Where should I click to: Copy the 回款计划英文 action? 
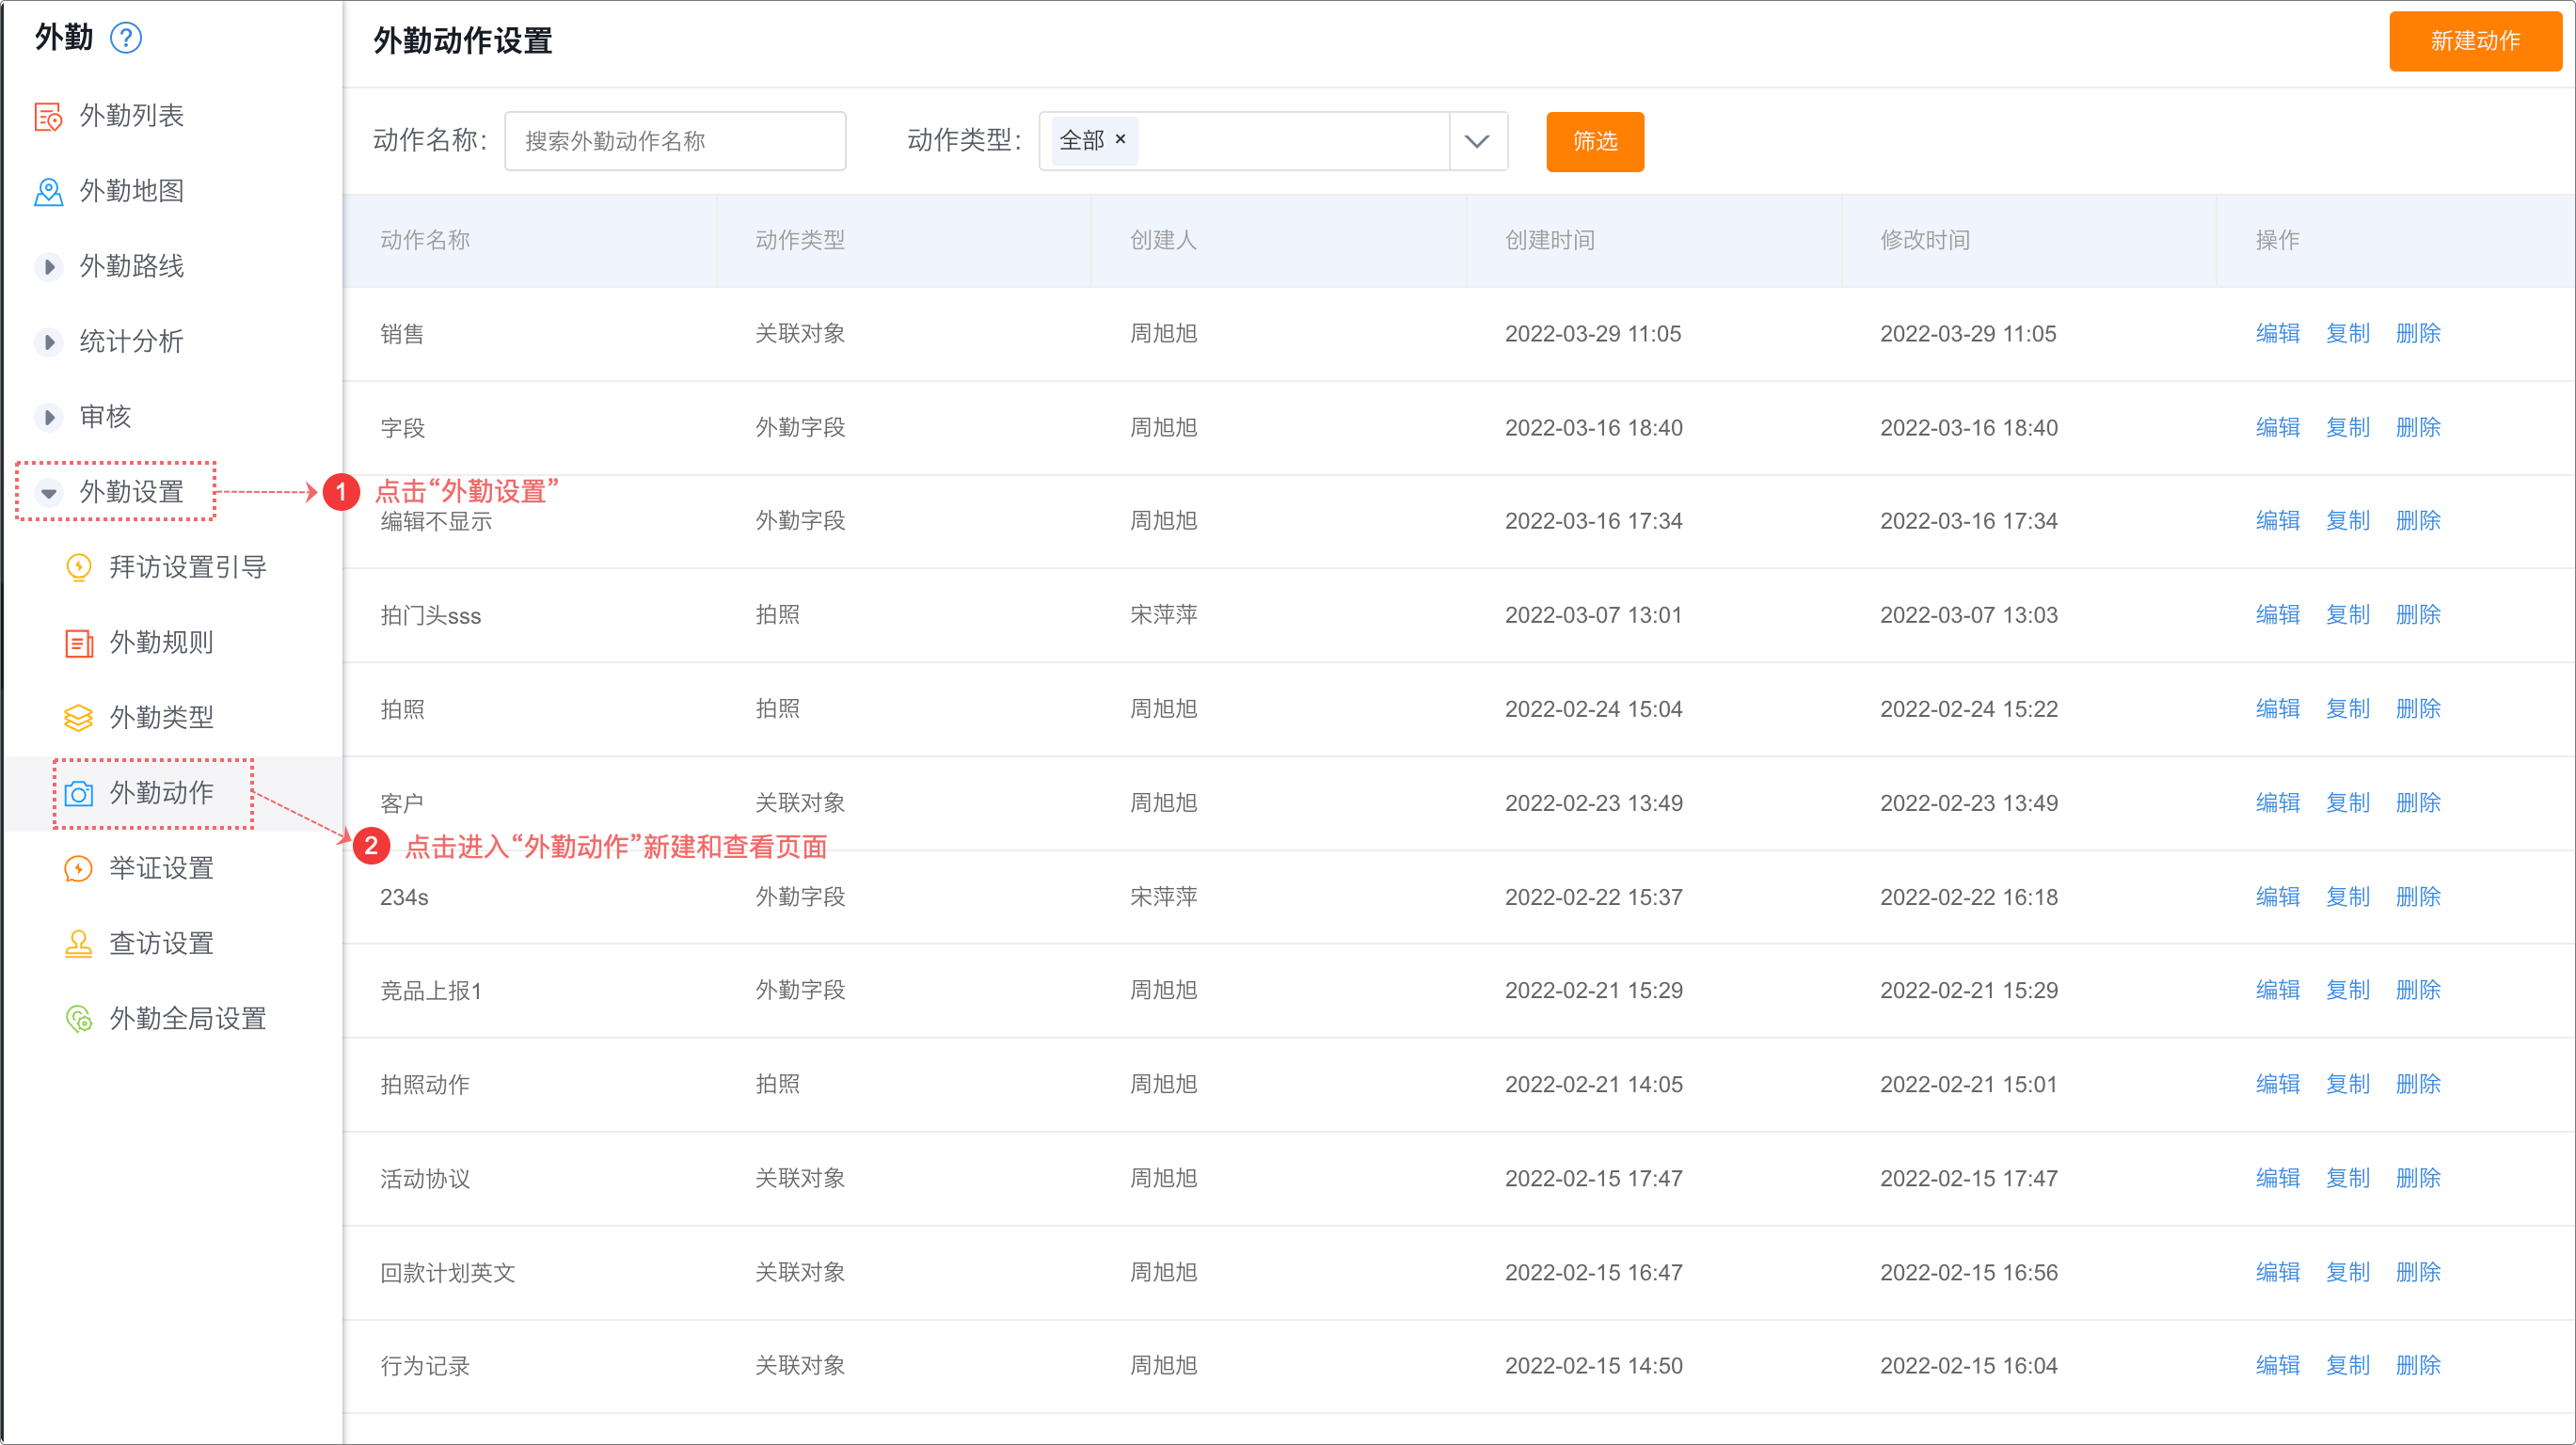coord(2347,1271)
